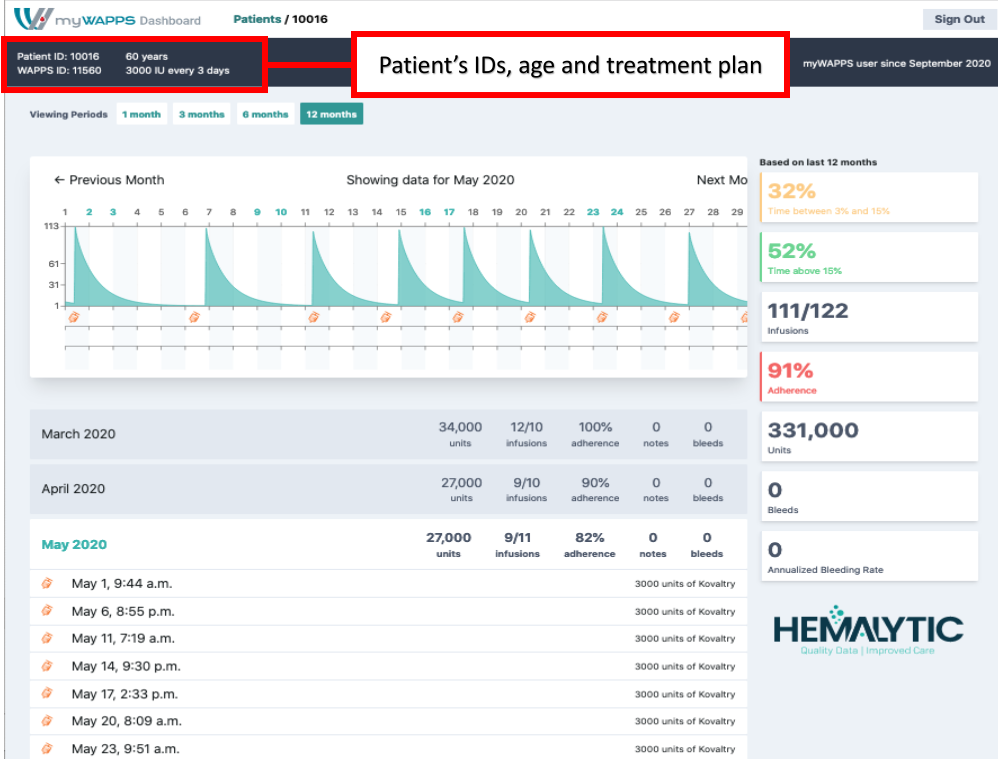Collapse the May 2020 section header
This screenshot has width=998, height=759.
[x=74, y=545]
